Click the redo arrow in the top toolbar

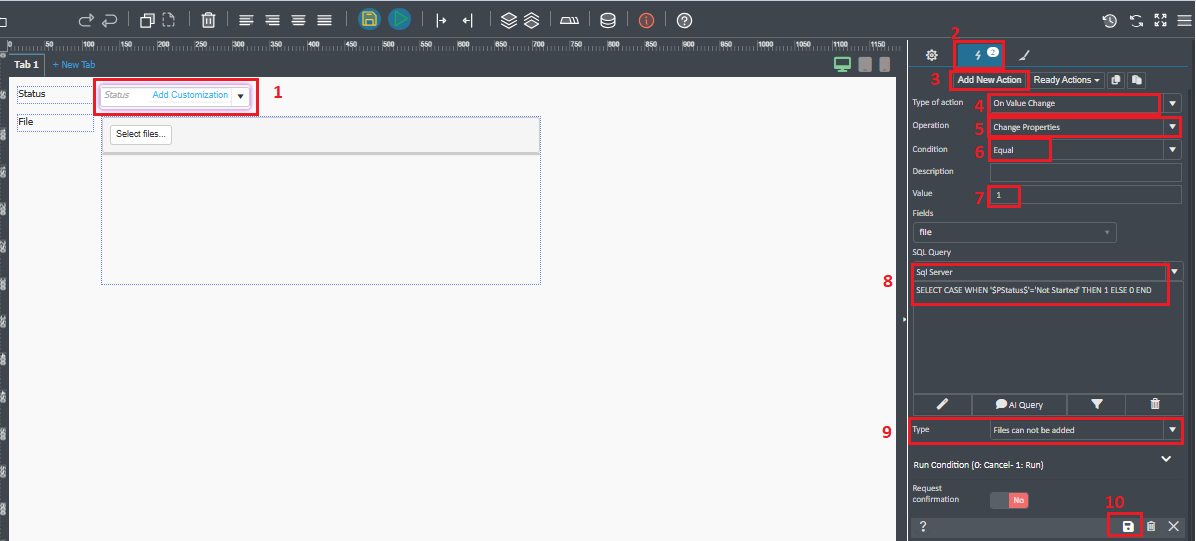coord(87,20)
